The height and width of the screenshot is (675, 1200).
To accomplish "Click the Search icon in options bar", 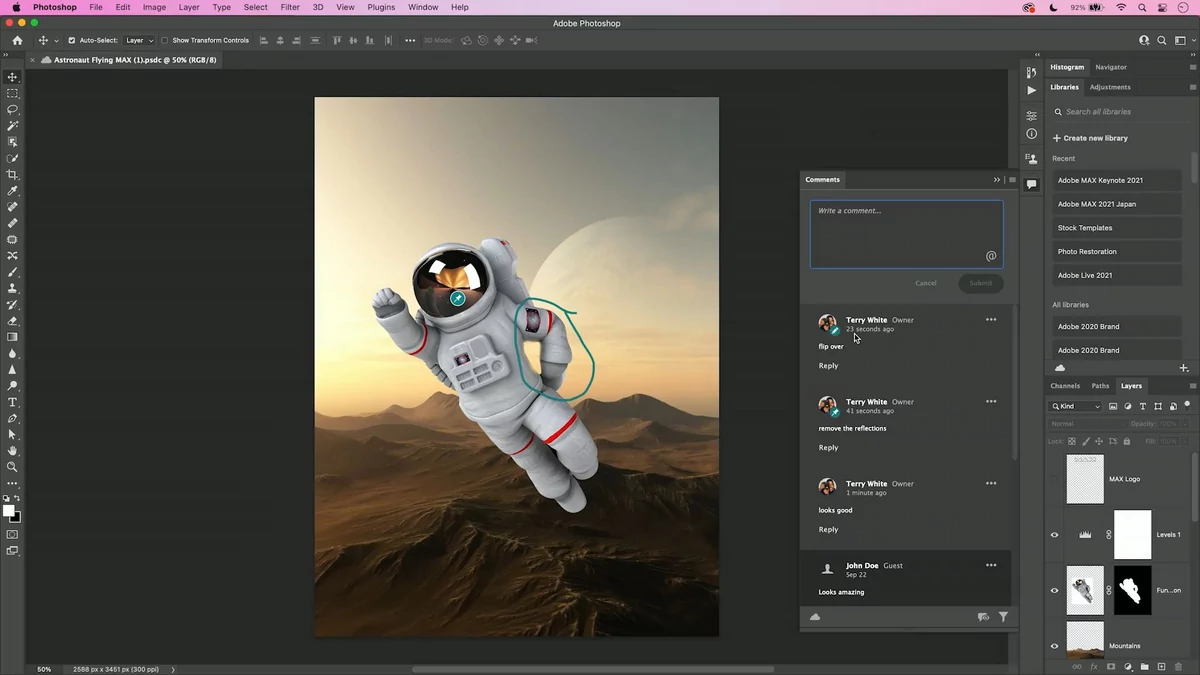I will pyautogui.click(x=1162, y=41).
